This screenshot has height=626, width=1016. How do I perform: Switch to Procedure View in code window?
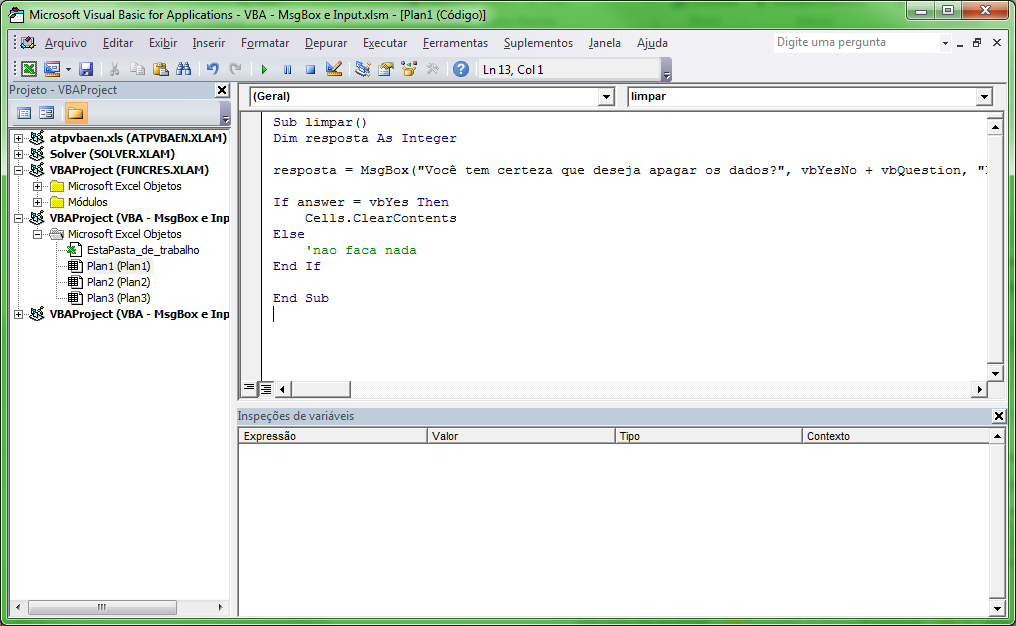(249, 388)
